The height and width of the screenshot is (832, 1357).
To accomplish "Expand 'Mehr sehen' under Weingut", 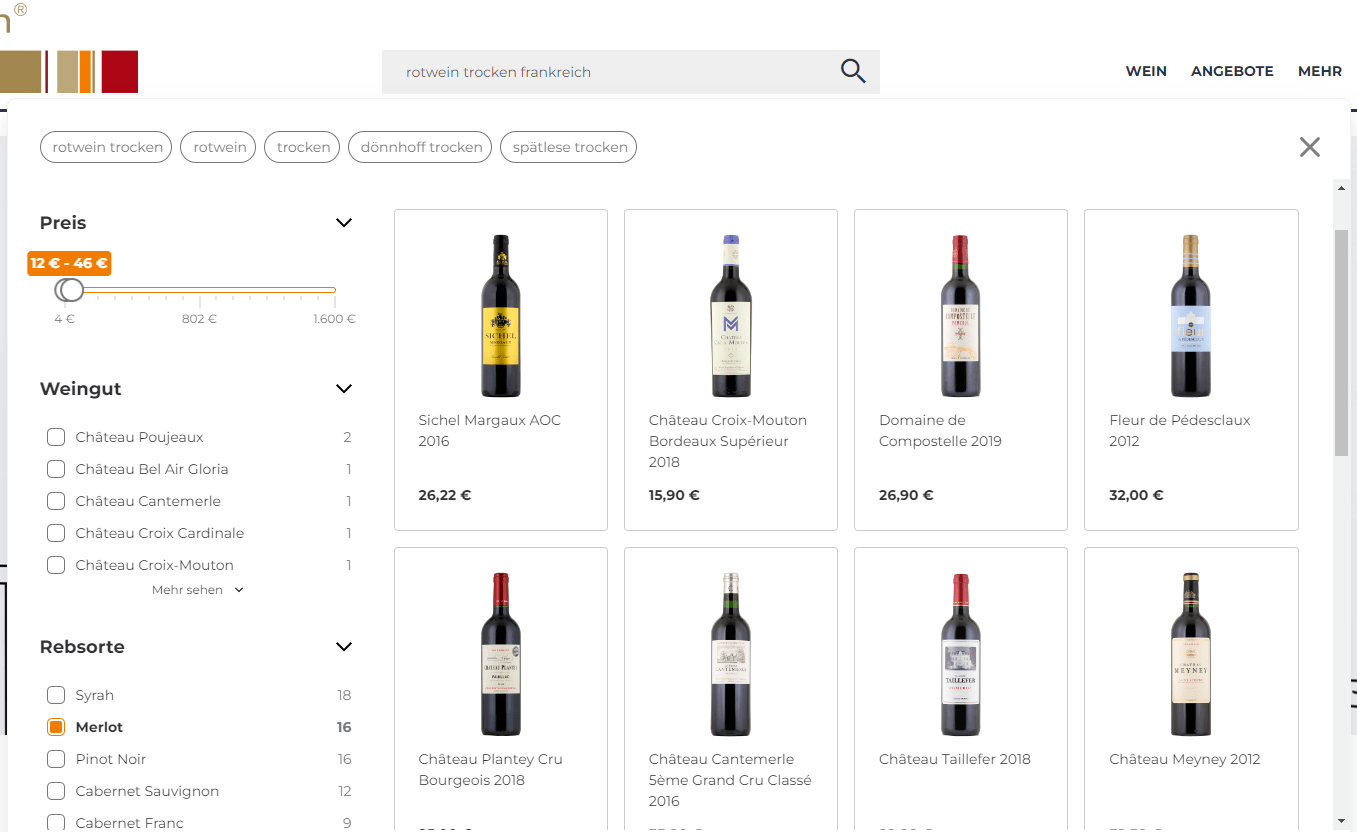I will [x=197, y=590].
